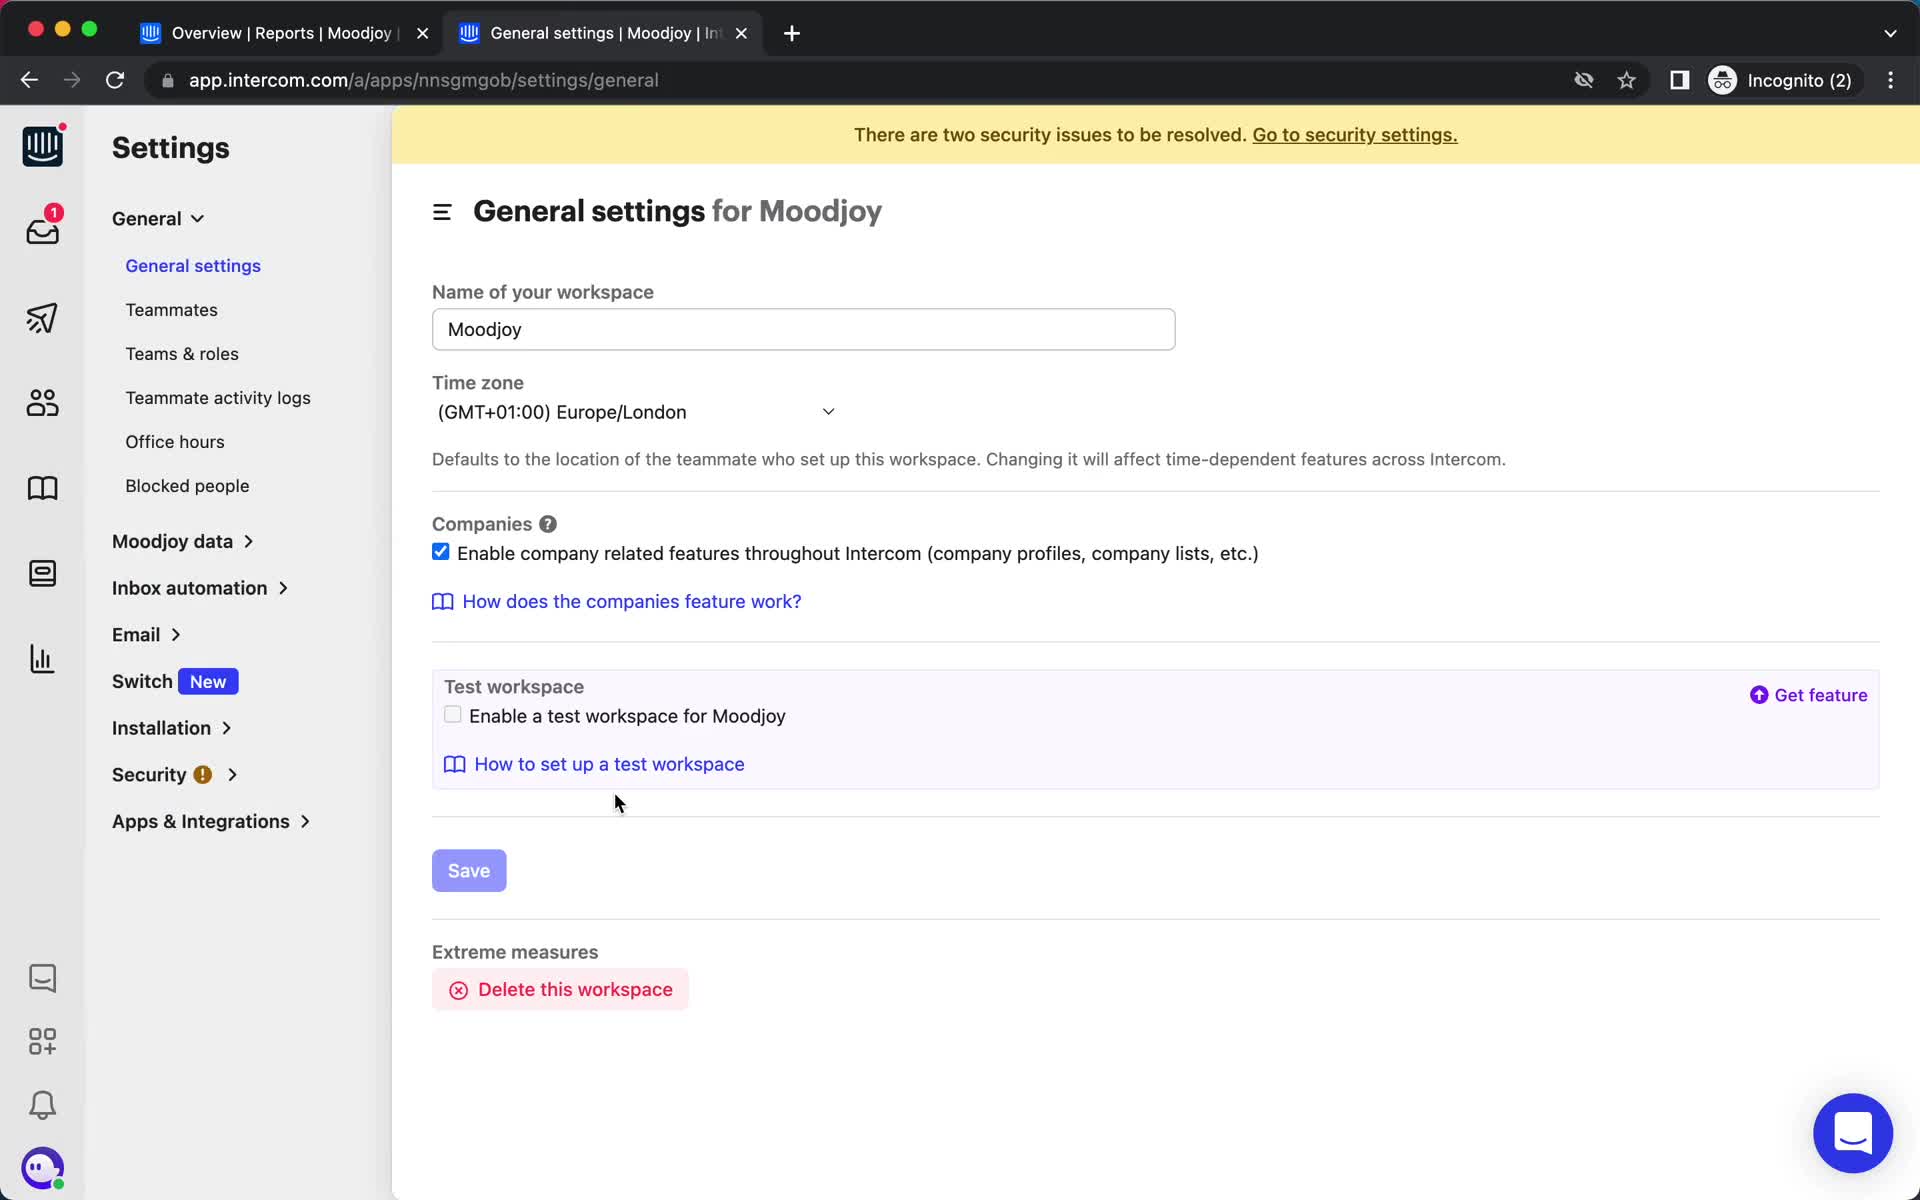Enable company related features checkbox

point(440,552)
